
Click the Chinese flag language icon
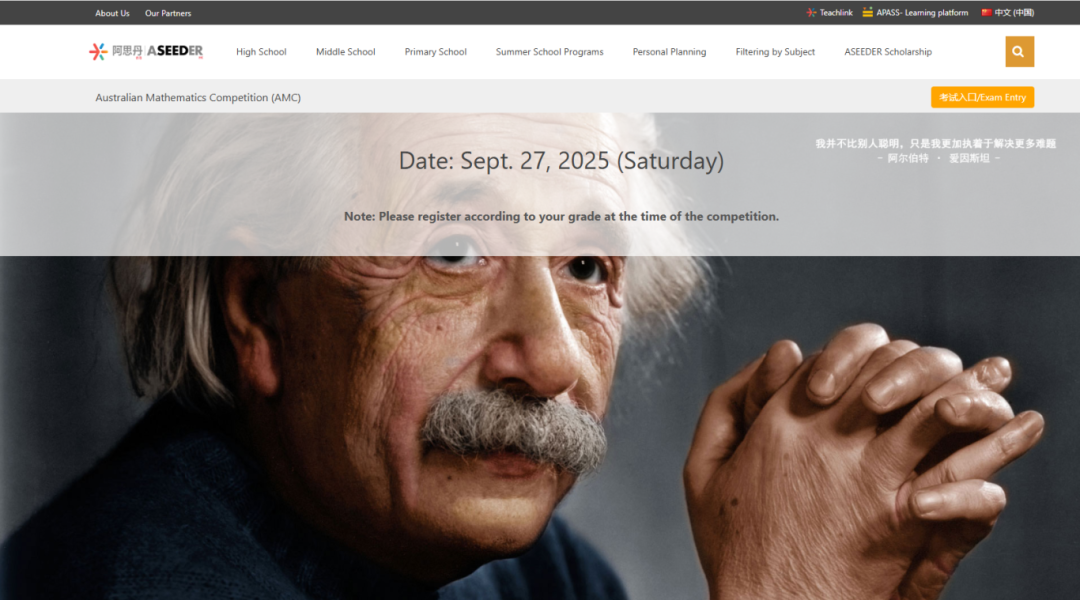pos(986,13)
